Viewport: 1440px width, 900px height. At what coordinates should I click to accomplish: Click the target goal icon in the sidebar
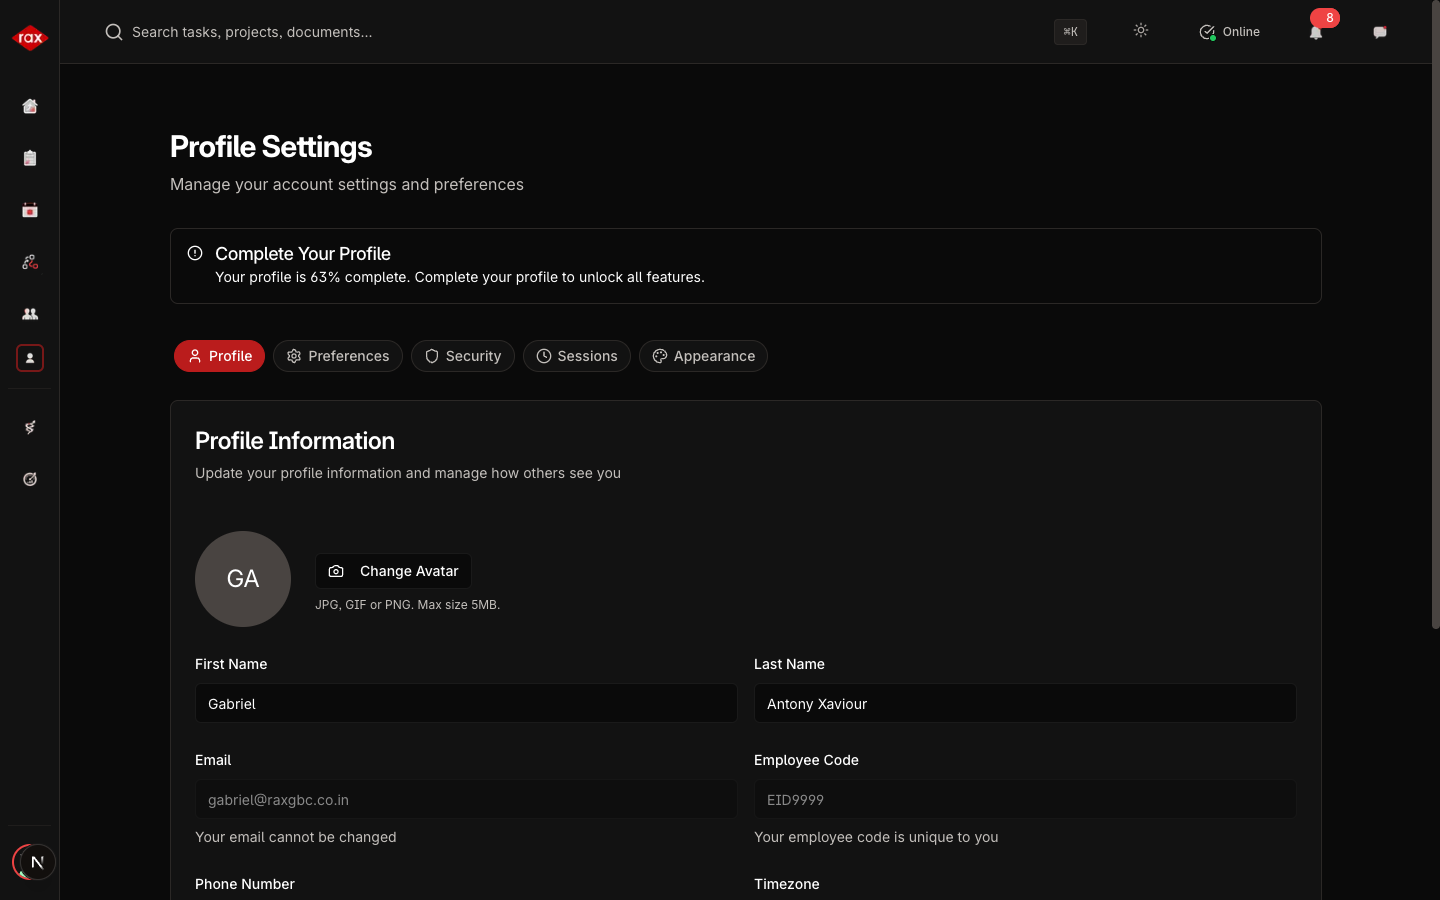(x=30, y=479)
